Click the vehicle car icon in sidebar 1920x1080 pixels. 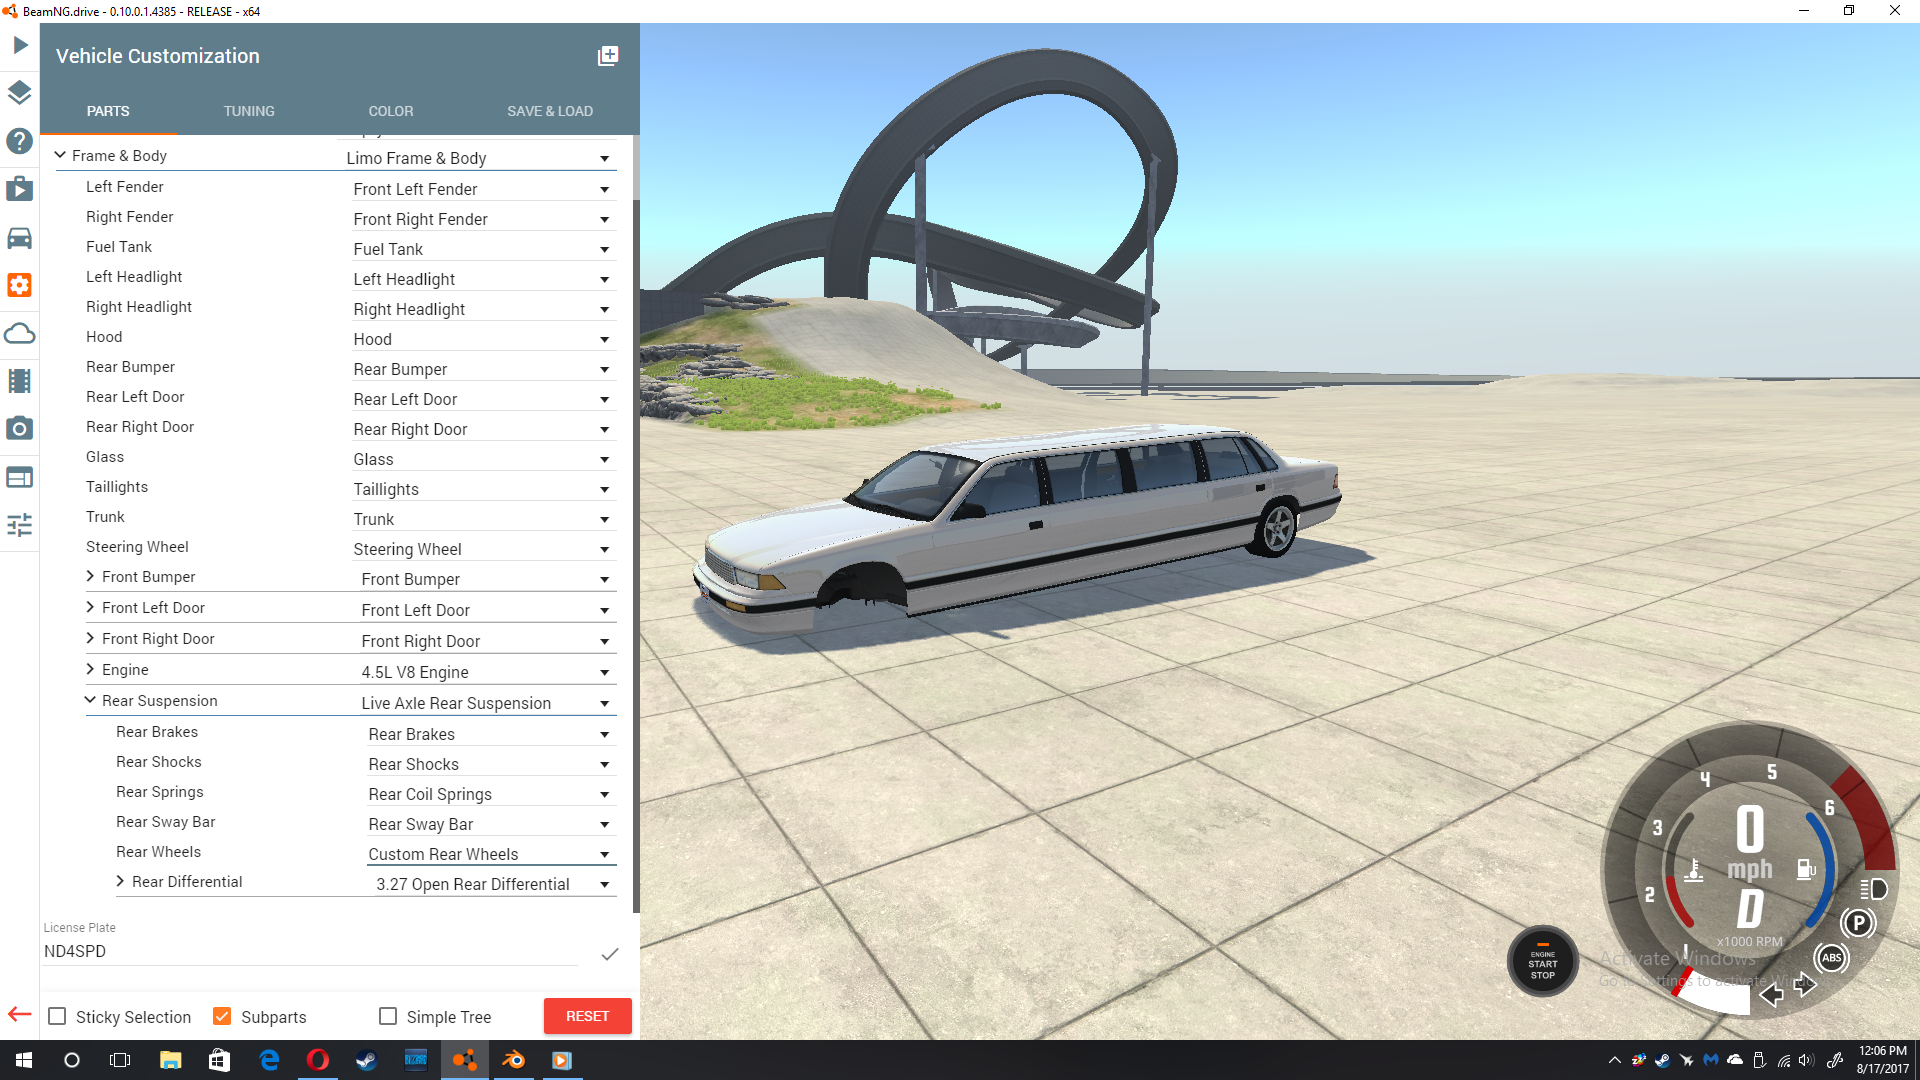coord(20,238)
